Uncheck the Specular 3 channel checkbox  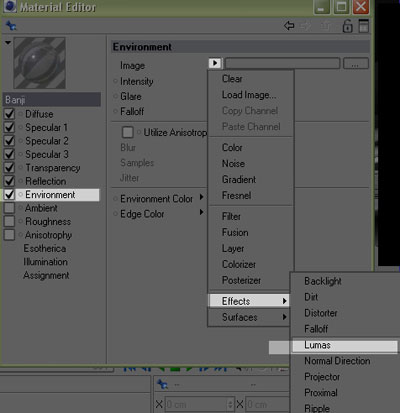pyautogui.click(x=9, y=154)
